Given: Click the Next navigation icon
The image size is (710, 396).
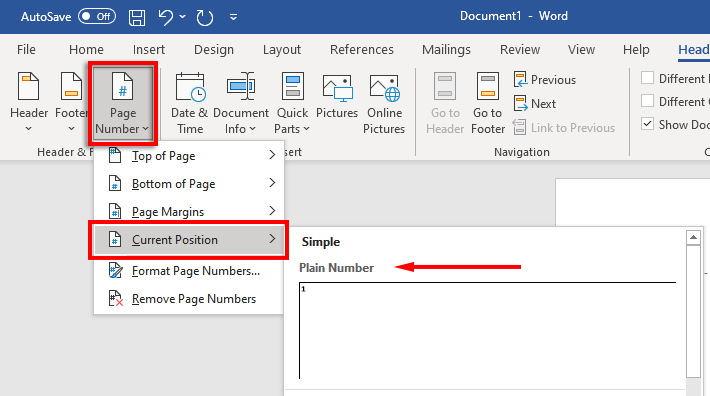Looking at the screenshot, I should 520,104.
